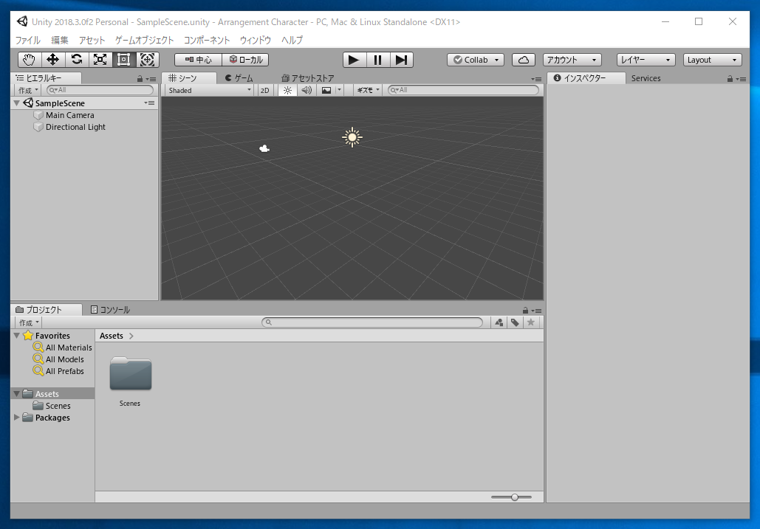Open the アカウント dropdown
The width and height of the screenshot is (760, 529).
[x=572, y=60]
